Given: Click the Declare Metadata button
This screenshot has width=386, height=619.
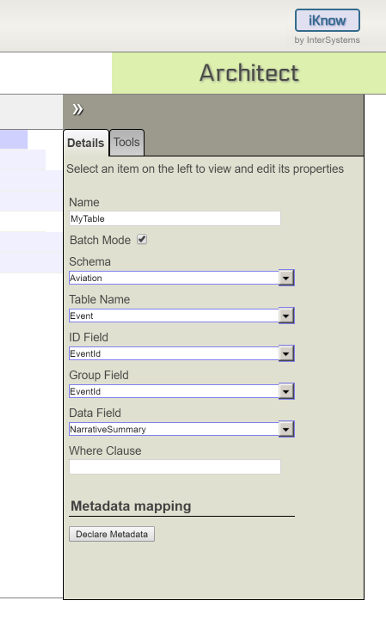Looking at the screenshot, I should pyautogui.click(x=112, y=534).
